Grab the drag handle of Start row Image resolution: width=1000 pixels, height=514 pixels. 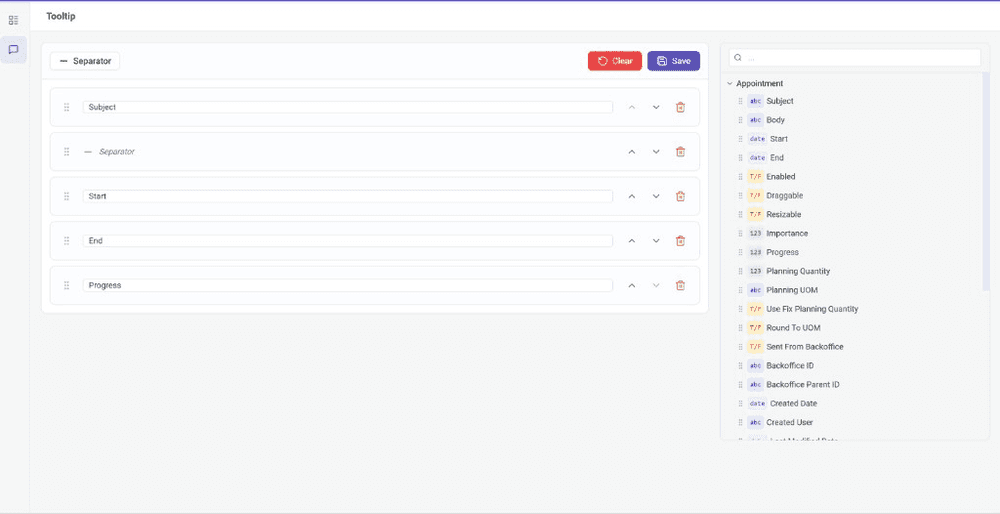click(66, 196)
